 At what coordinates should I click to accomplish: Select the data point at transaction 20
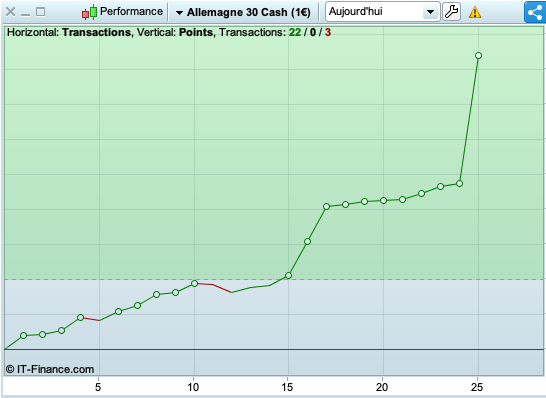coord(383,201)
